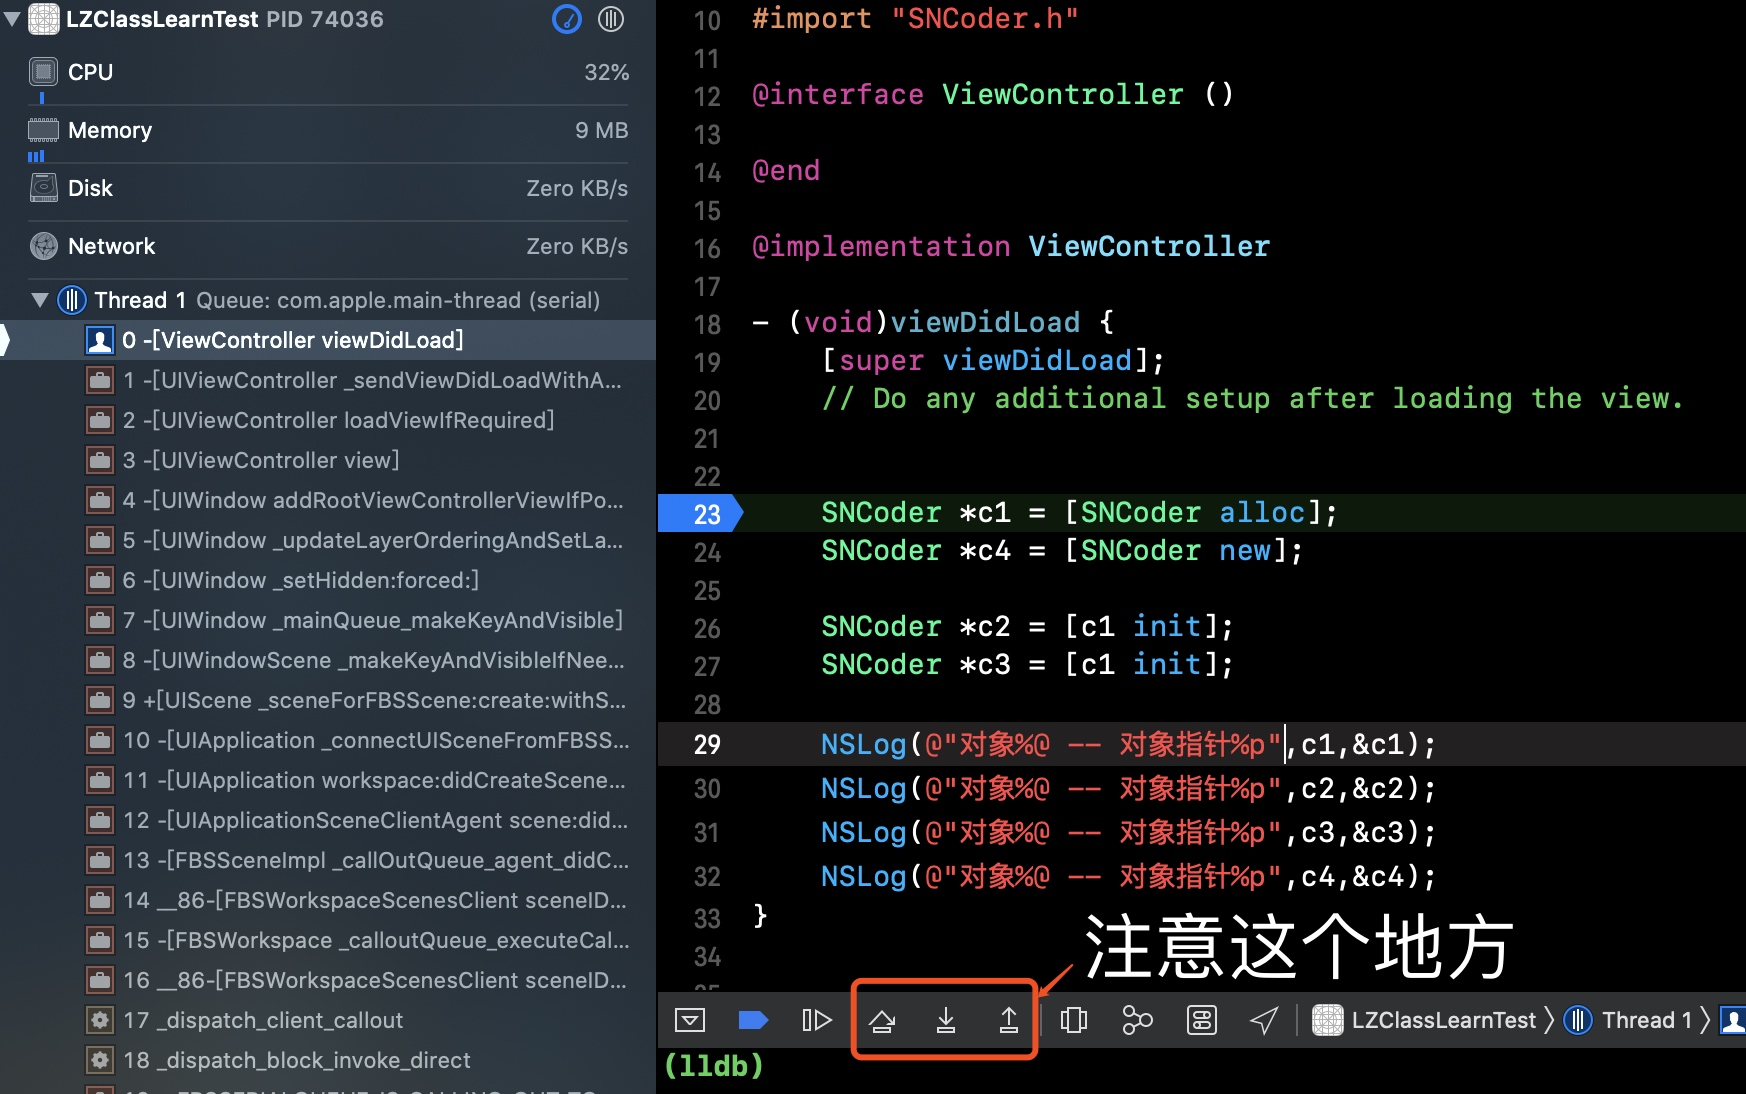Hide the debug area with the toggle icon
The width and height of the screenshot is (1746, 1094).
coord(690,1020)
